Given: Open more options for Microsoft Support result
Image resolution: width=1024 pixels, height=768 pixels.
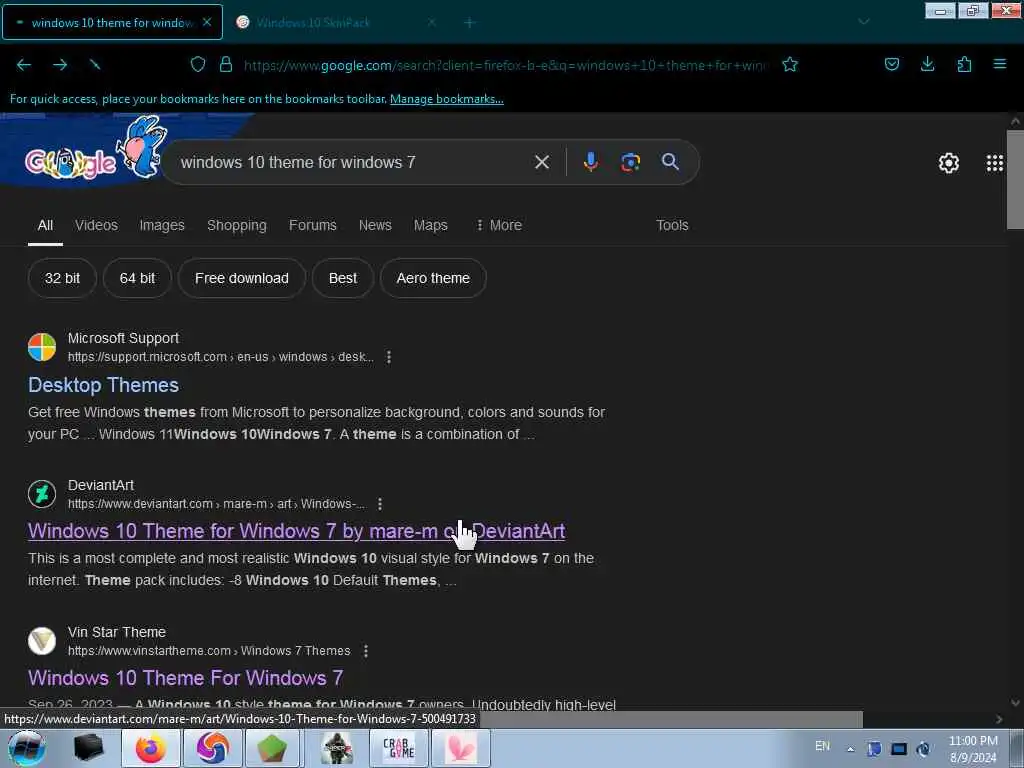Looking at the screenshot, I should click(x=389, y=357).
